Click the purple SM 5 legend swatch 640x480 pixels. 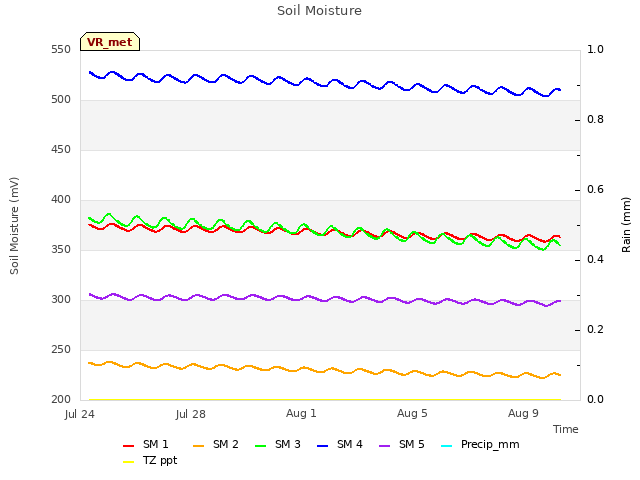click(384, 446)
